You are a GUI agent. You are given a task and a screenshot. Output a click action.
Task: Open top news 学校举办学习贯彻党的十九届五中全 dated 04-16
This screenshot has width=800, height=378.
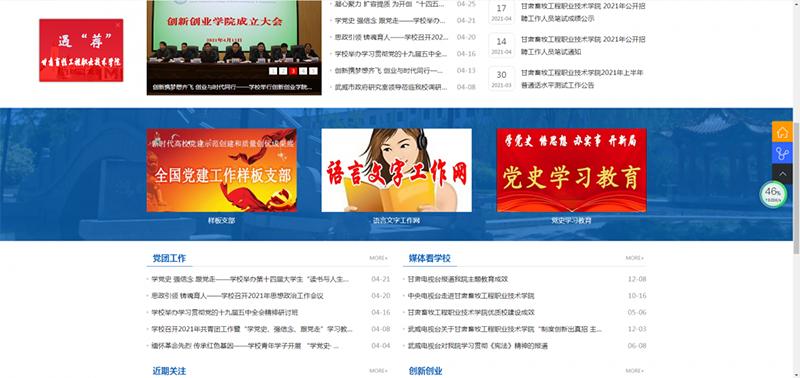(x=391, y=54)
